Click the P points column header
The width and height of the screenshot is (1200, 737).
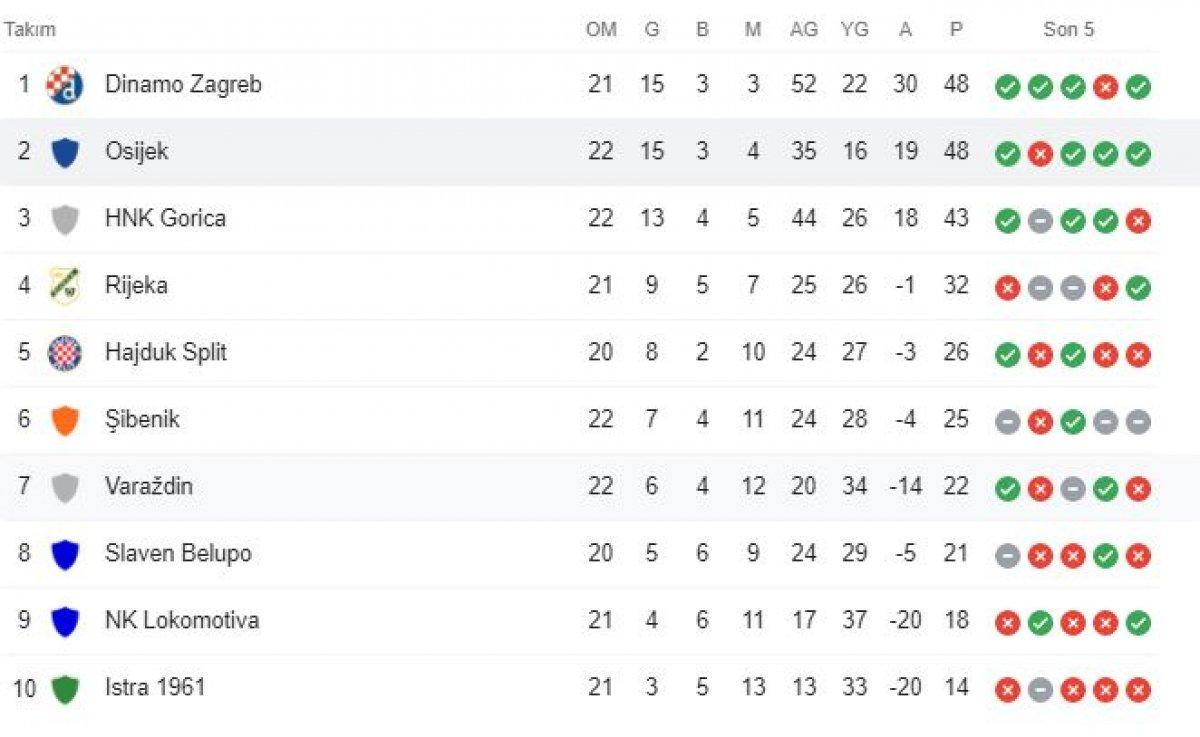tap(956, 30)
